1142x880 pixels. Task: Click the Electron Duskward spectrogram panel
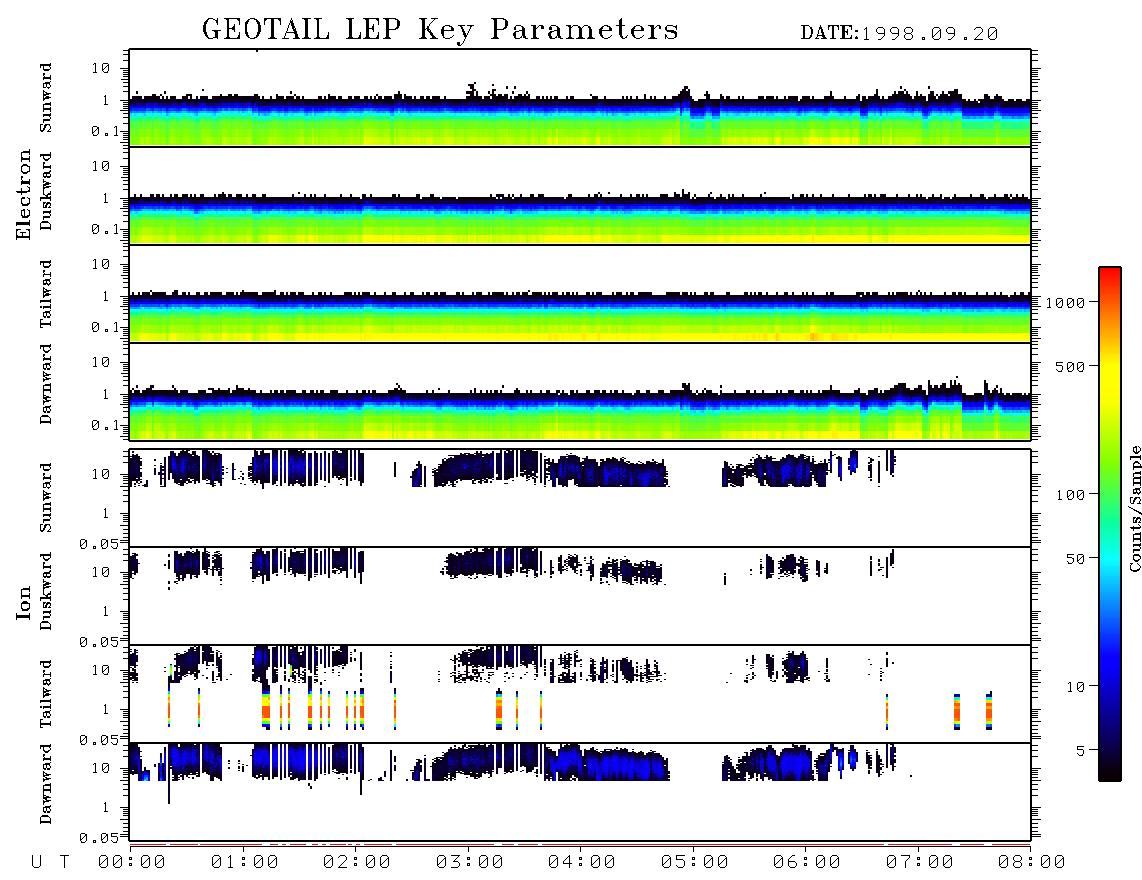580,196
